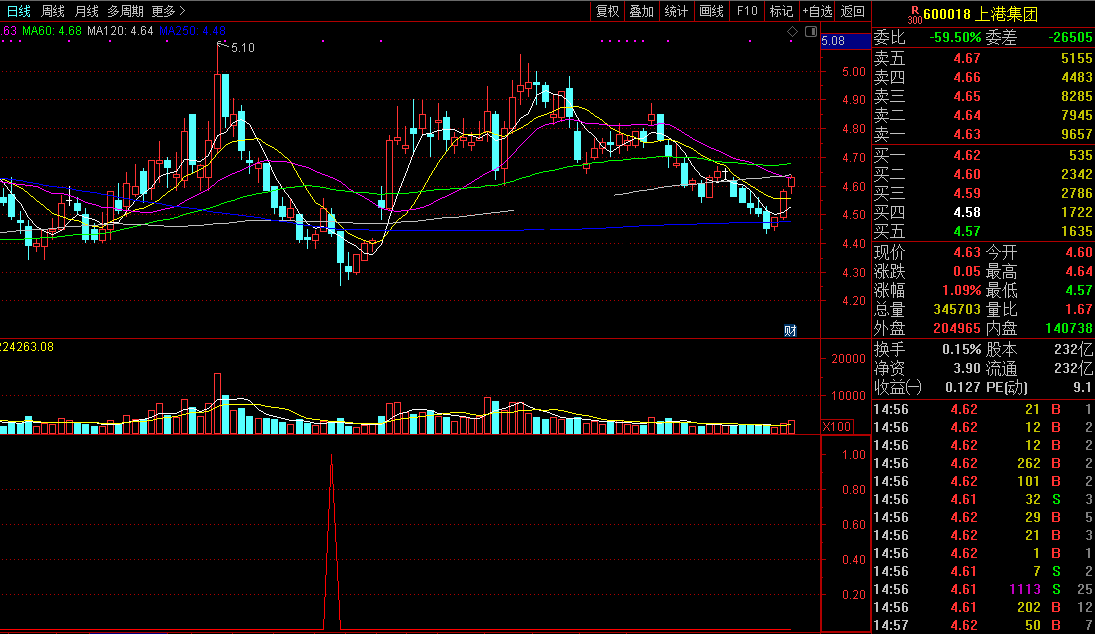
Task: Select the 买五 4.57 bid row
Action: pos(983,231)
